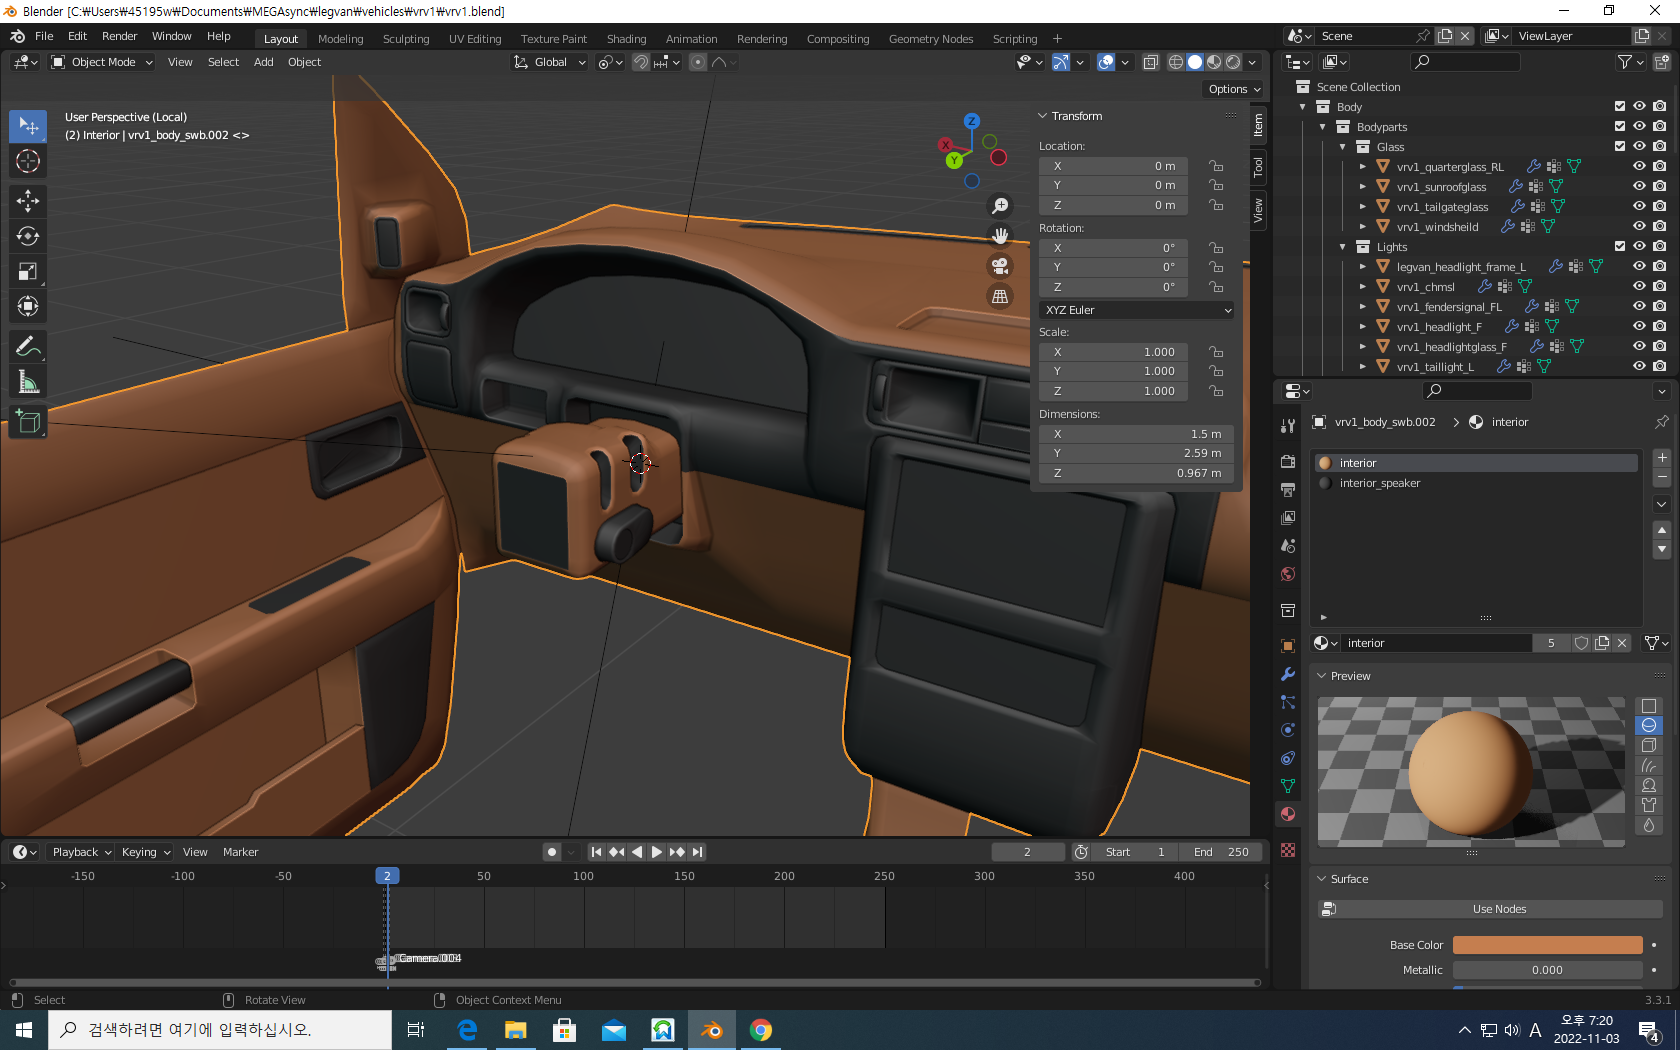Select the Rotate tool
Screen dimensions: 1680x1050
click(x=28, y=236)
